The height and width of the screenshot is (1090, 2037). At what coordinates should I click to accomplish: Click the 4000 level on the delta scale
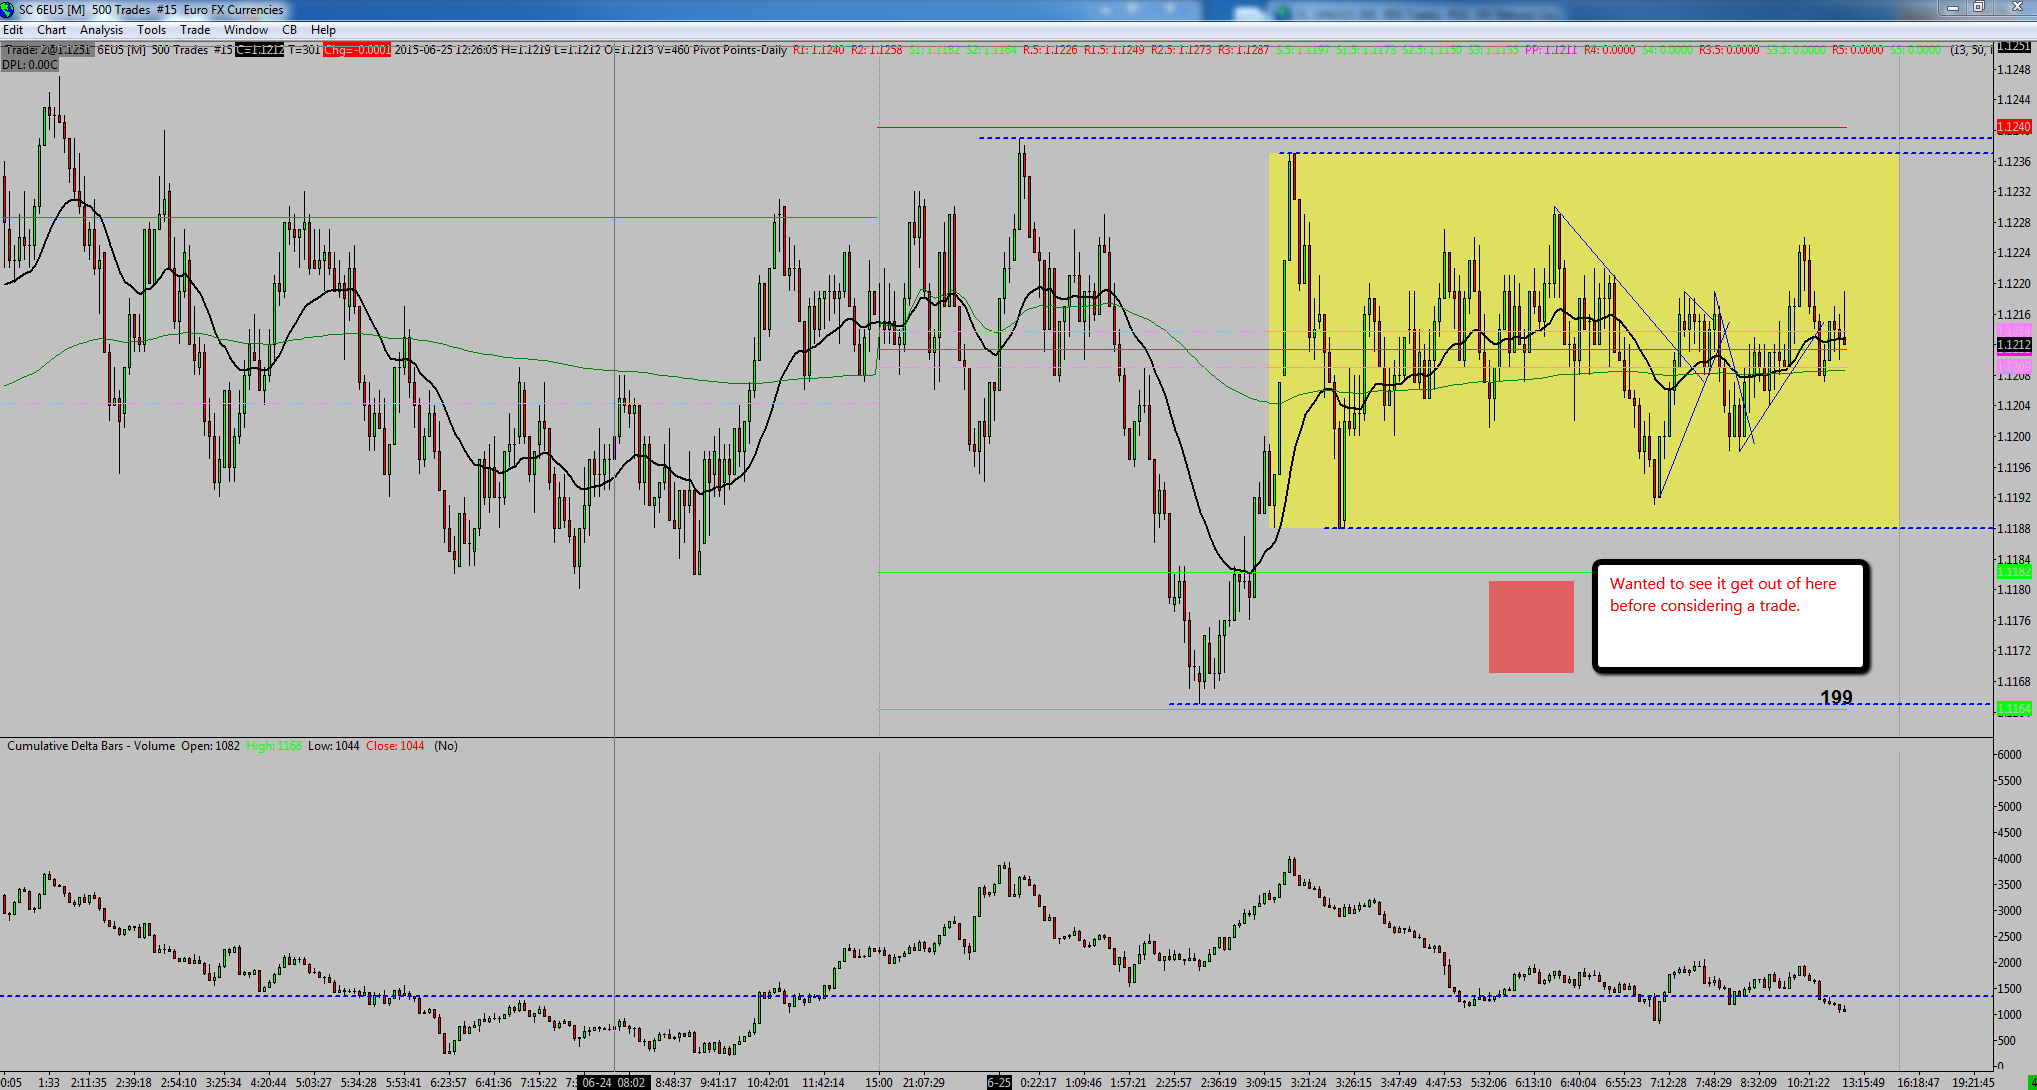2008,859
